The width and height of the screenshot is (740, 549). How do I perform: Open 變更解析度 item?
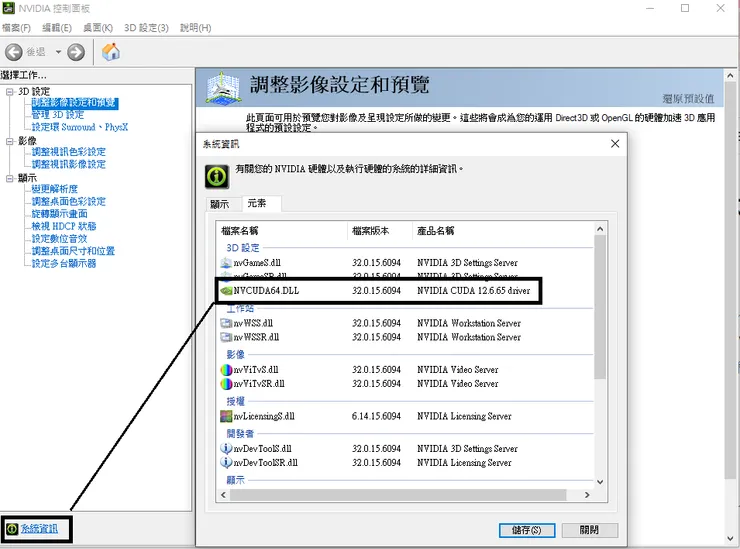(55, 189)
